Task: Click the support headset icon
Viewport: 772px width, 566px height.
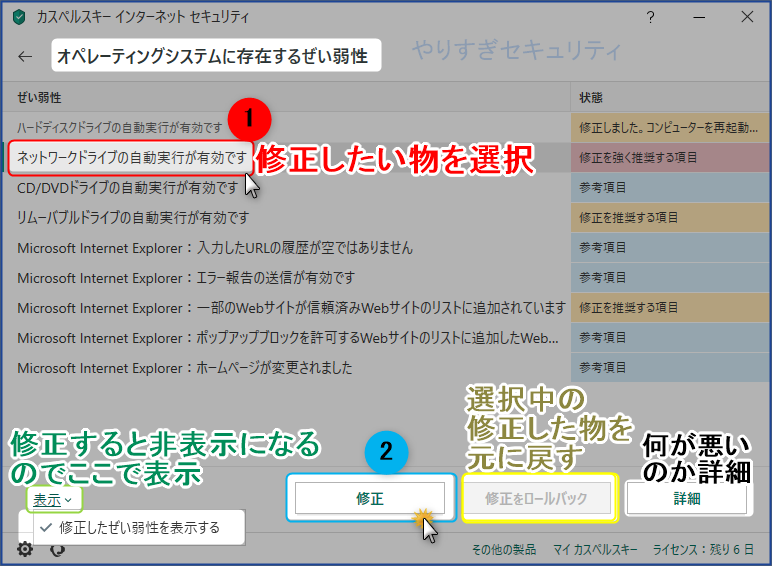Action: pyautogui.click(x=58, y=550)
